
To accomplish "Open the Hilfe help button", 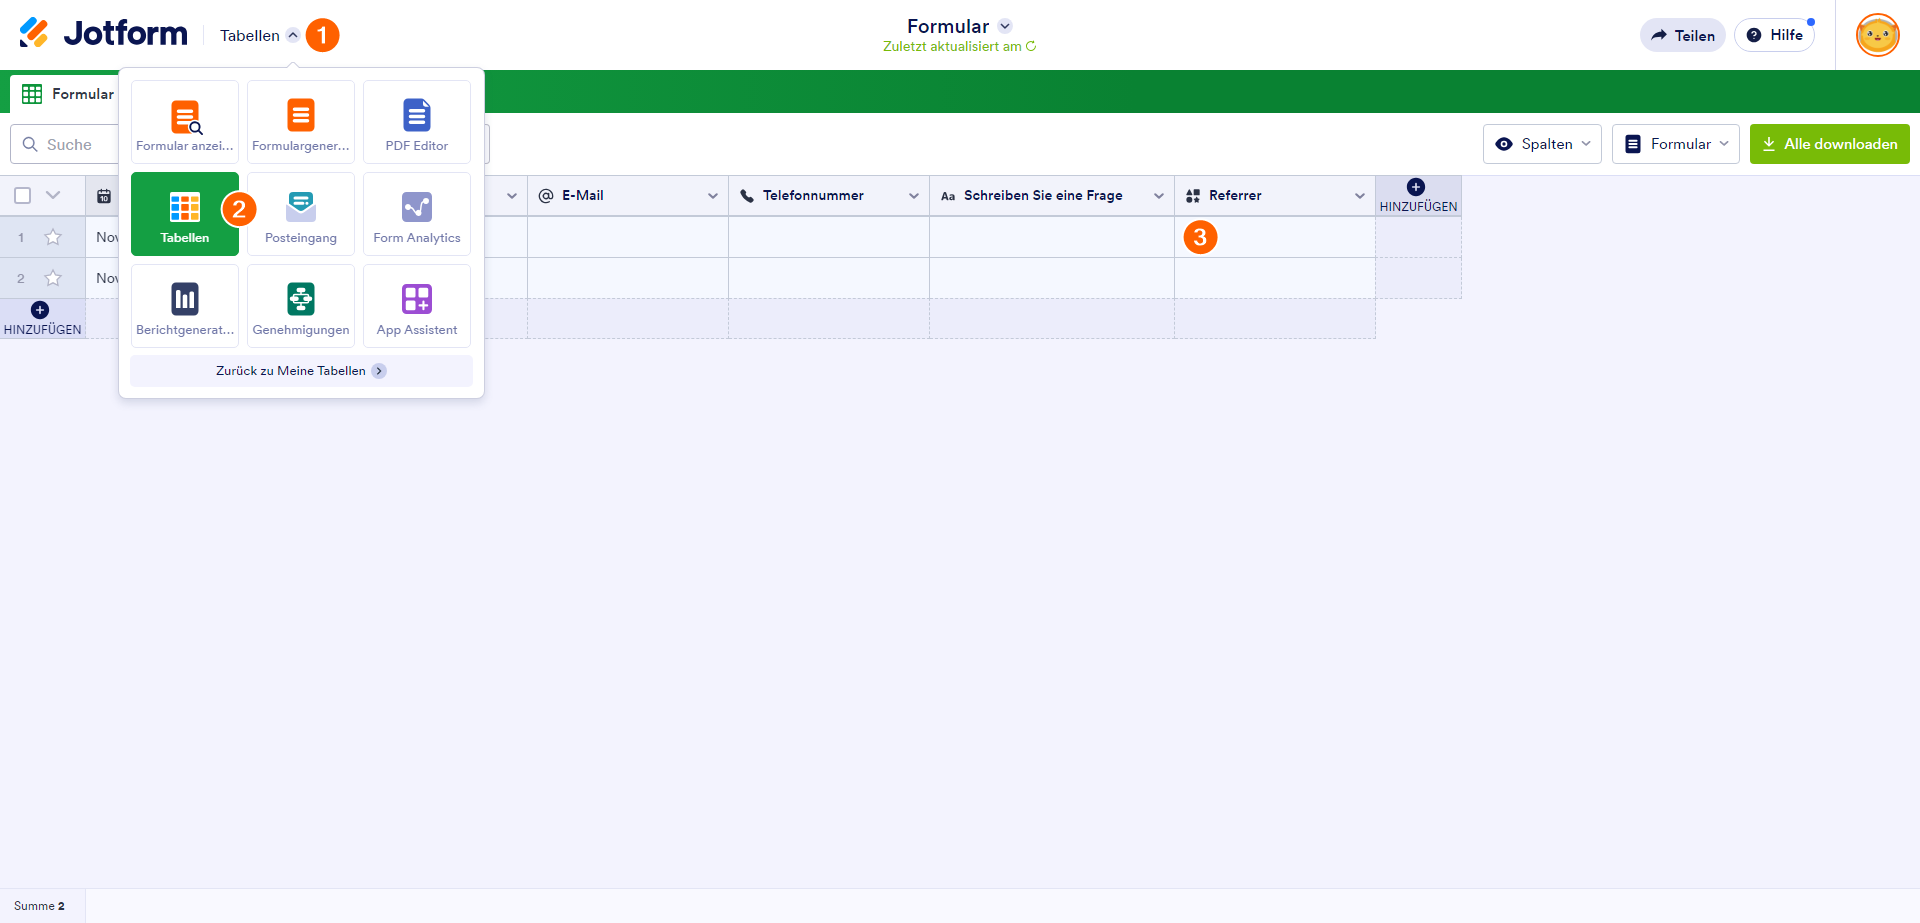I will [x=1774, y=35].
